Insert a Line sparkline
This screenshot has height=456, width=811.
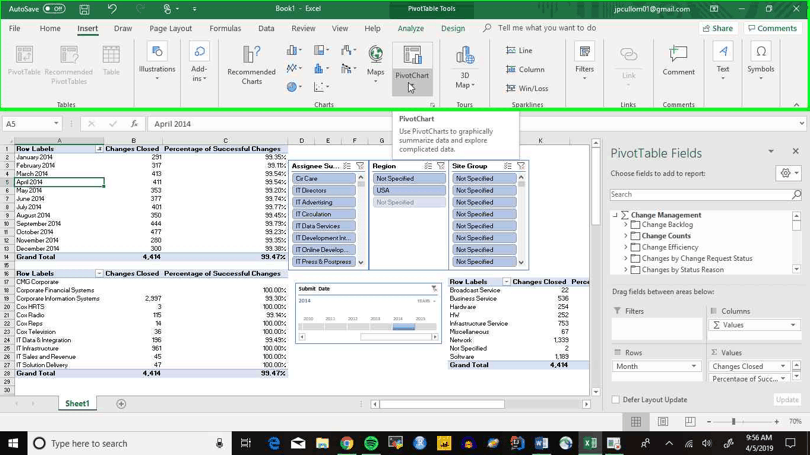[x=519, y=50]
